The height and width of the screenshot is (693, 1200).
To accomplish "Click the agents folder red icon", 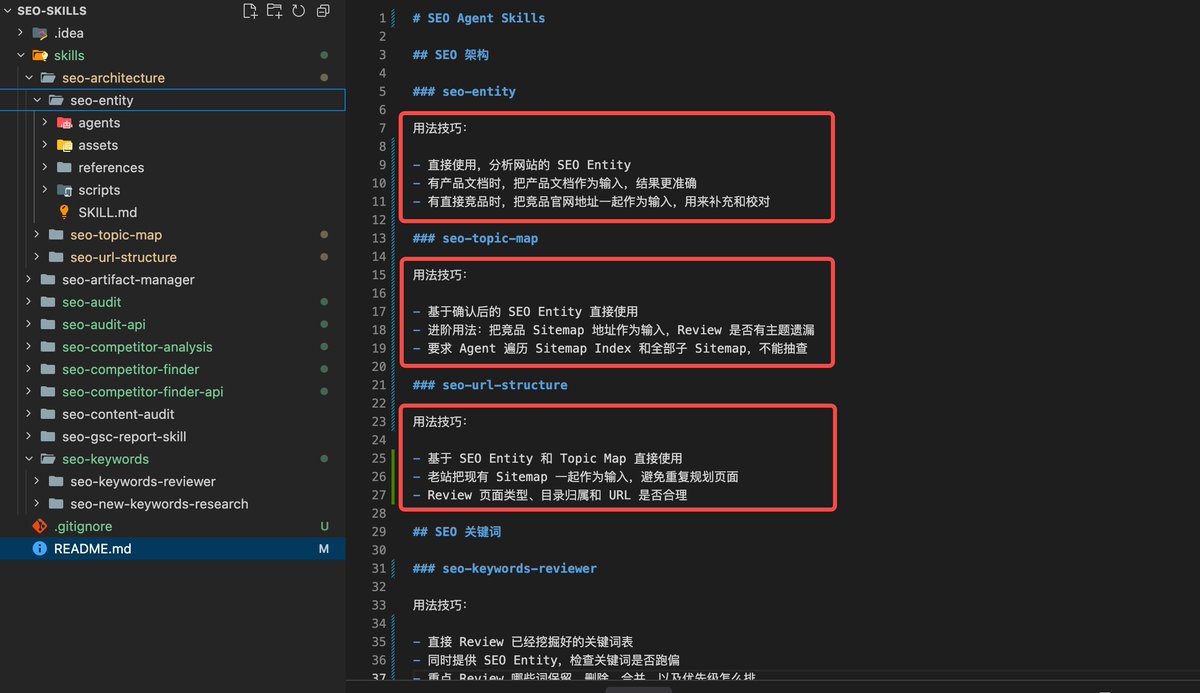I will [x=64, y=123].
